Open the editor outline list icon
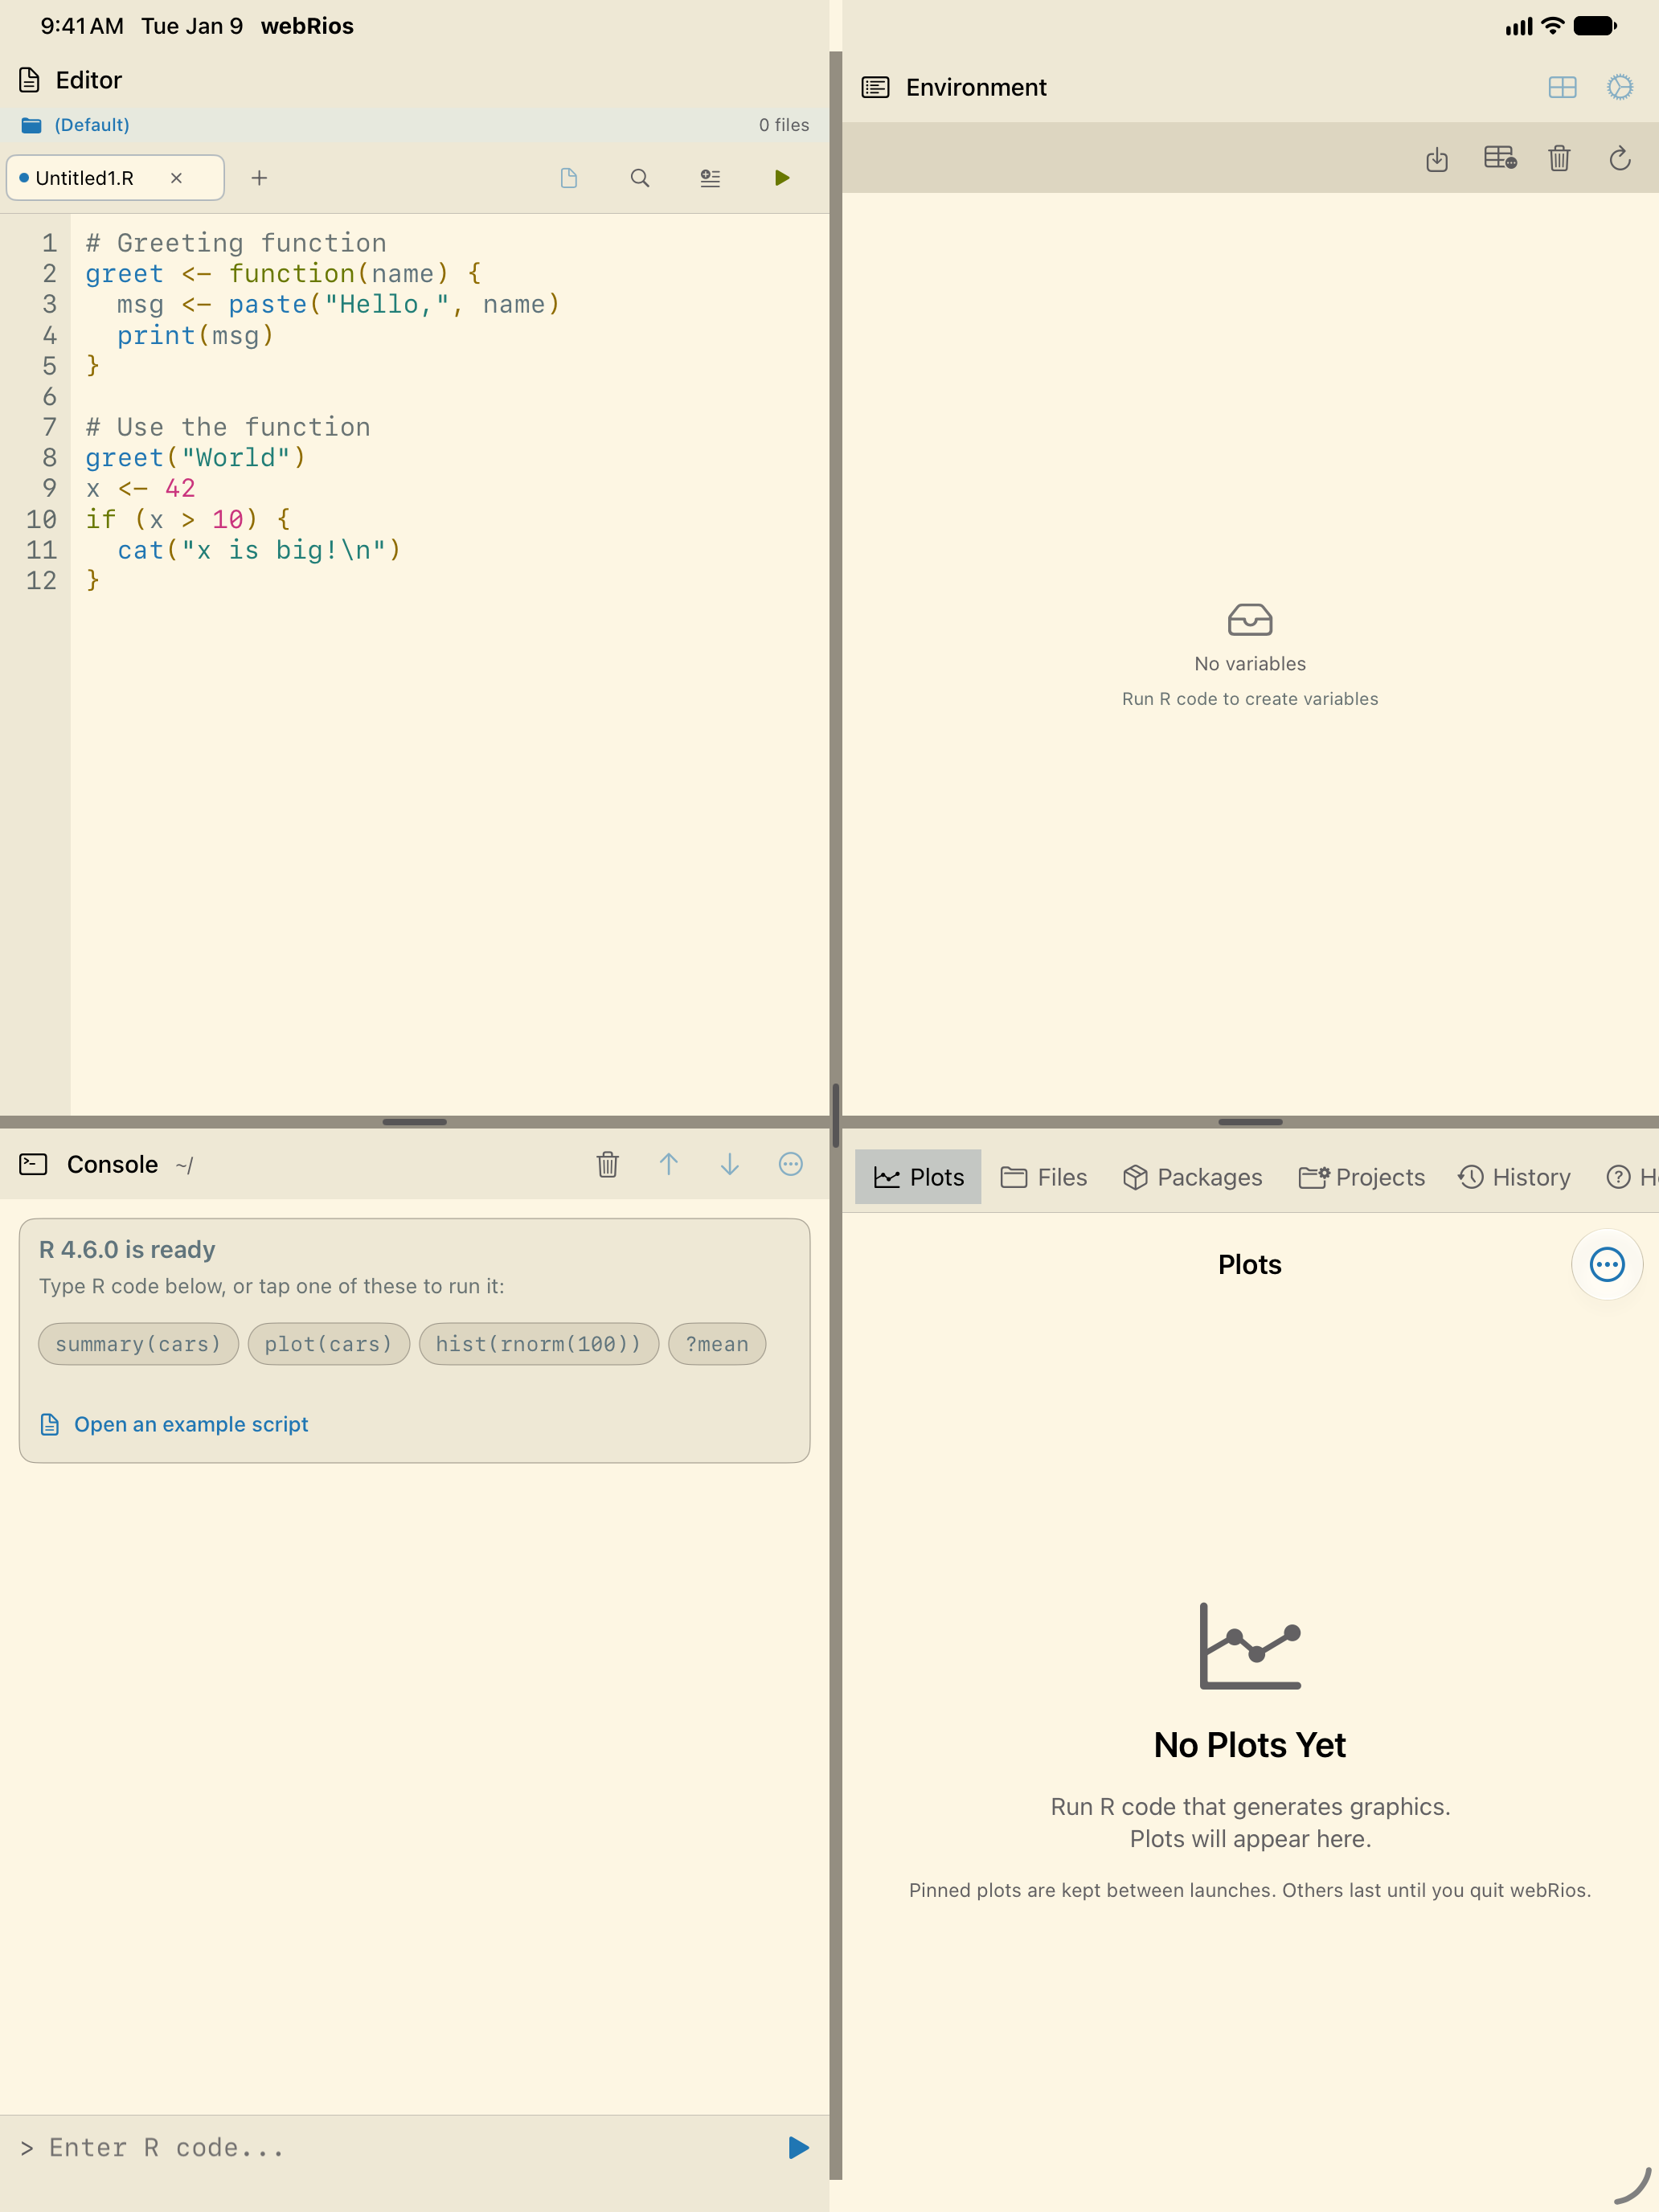The image size is (1659, 2212). tap(710, 178)
